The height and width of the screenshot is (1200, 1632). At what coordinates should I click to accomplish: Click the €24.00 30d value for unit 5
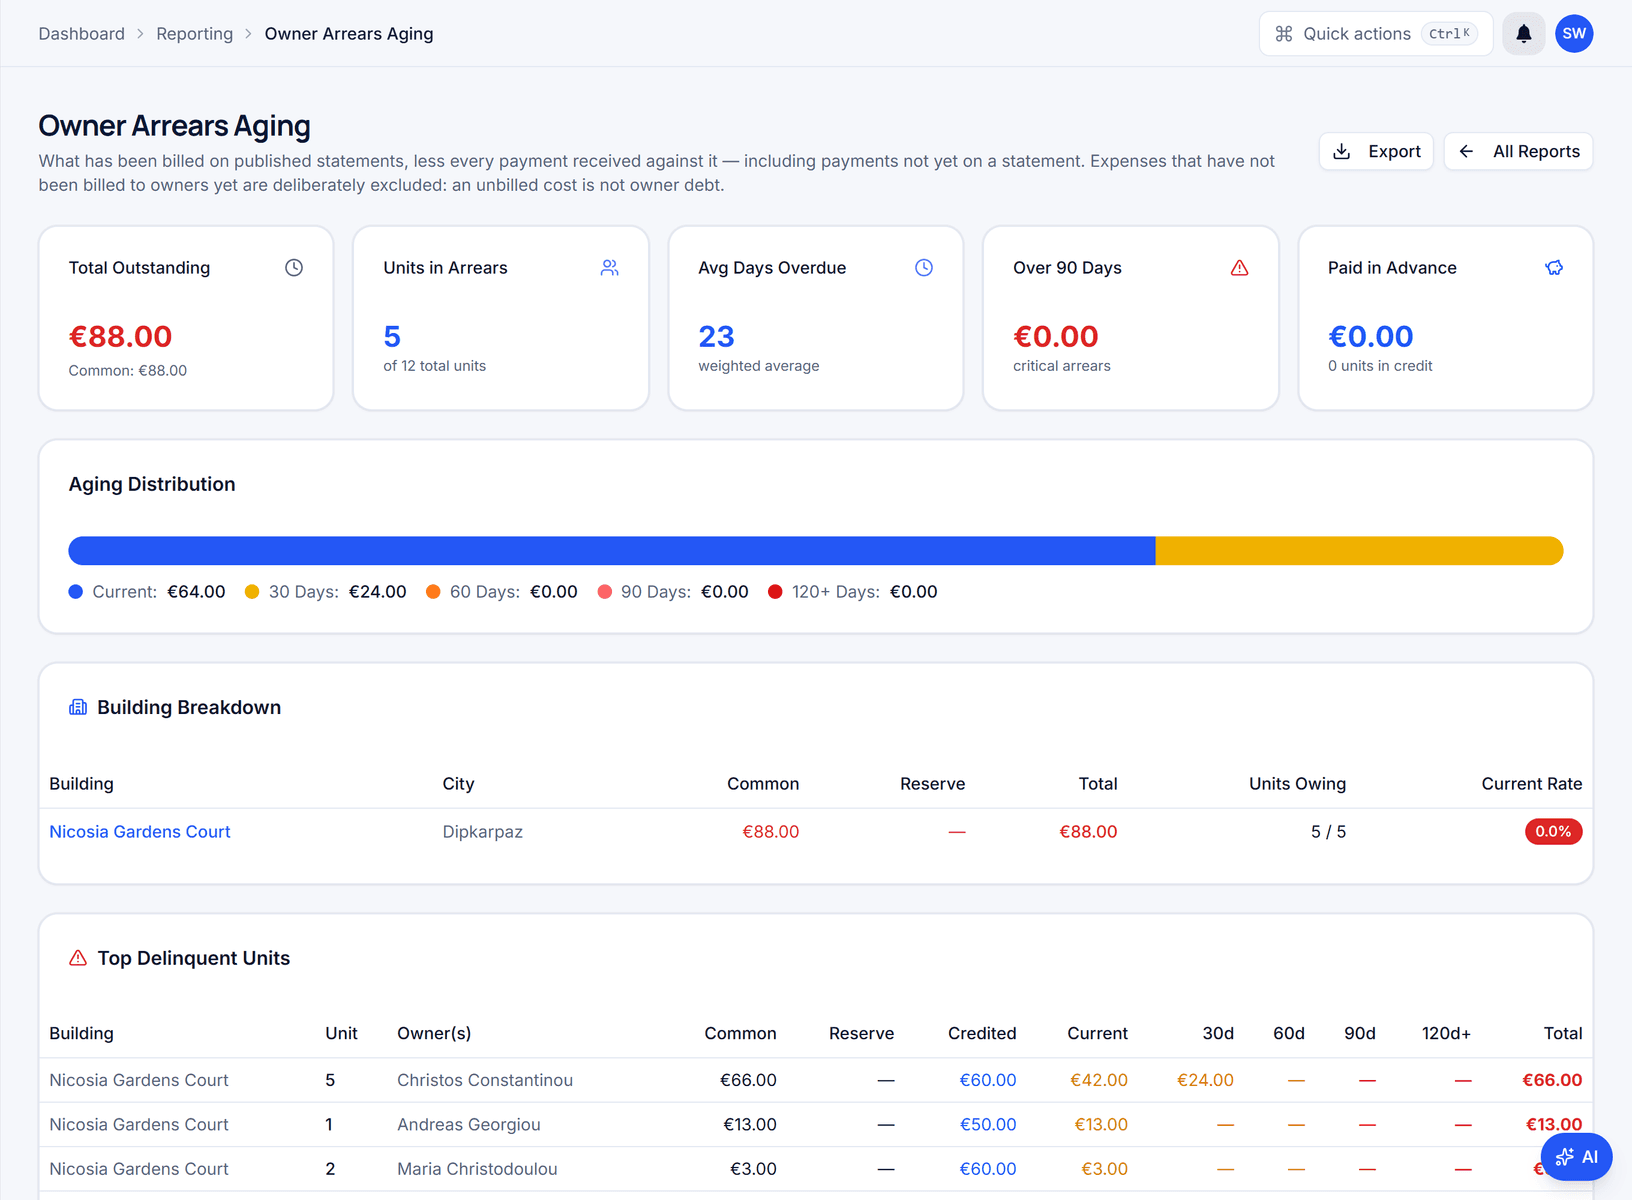click(1205, 1080)
